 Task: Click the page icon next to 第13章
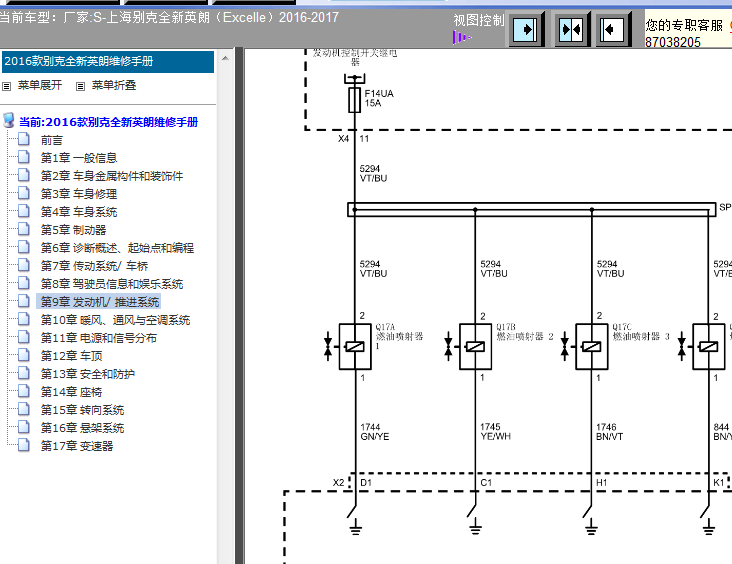(x=24, y=373)
